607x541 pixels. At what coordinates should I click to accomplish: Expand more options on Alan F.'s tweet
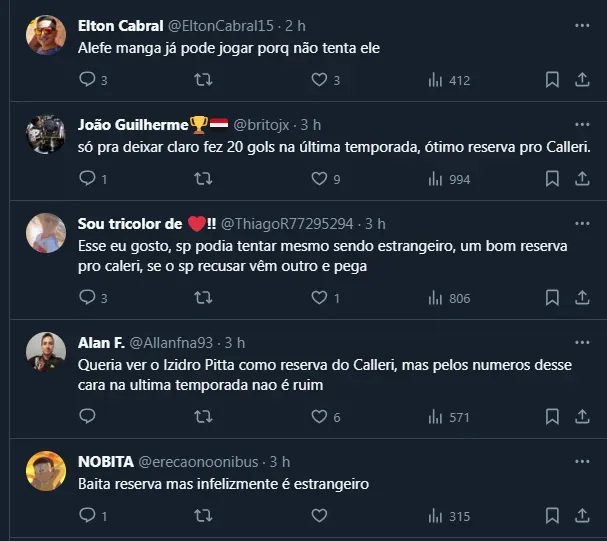(582, 342)
